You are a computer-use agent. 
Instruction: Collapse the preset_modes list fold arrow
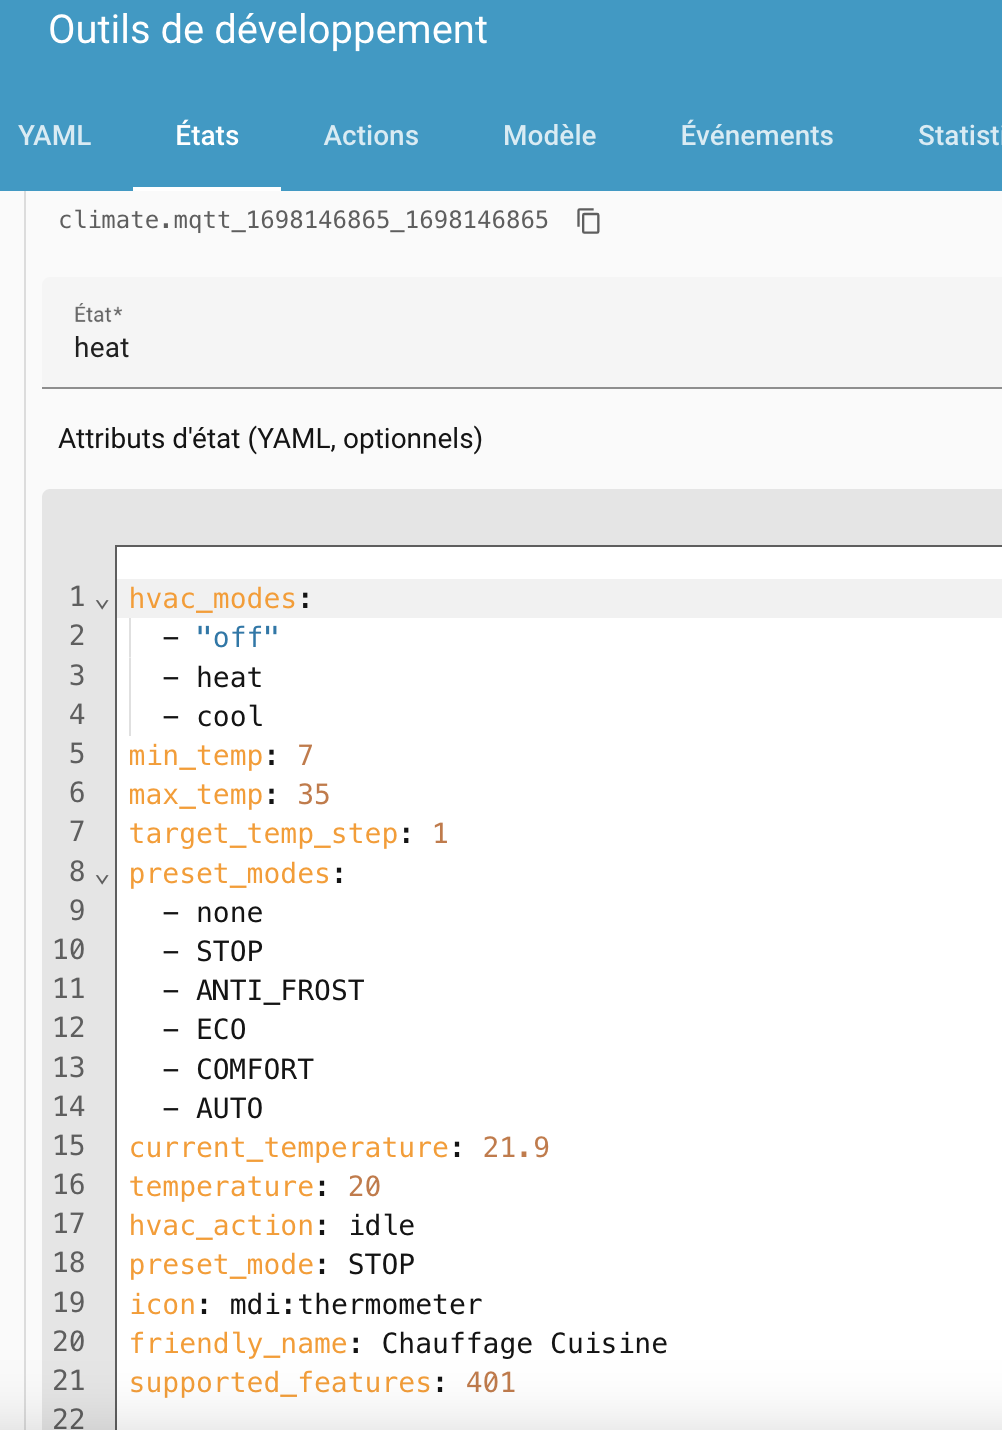point(102,878)
